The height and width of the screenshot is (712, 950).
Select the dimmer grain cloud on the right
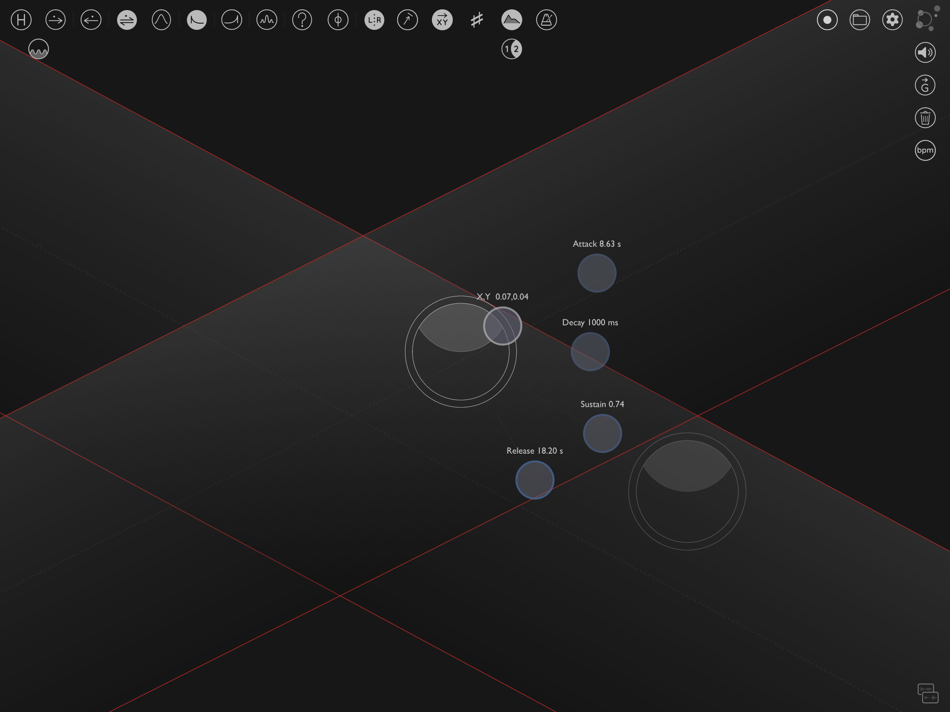pyautogui.click(x=687, y=491)
